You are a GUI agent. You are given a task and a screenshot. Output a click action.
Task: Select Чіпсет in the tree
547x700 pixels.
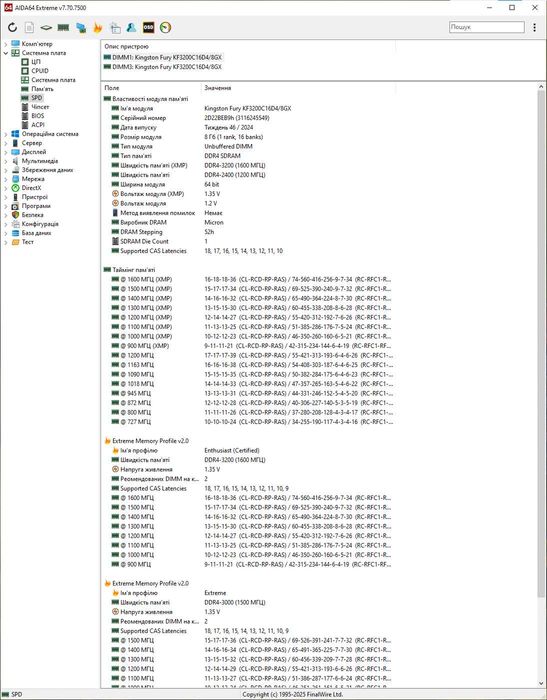(40, 107)
